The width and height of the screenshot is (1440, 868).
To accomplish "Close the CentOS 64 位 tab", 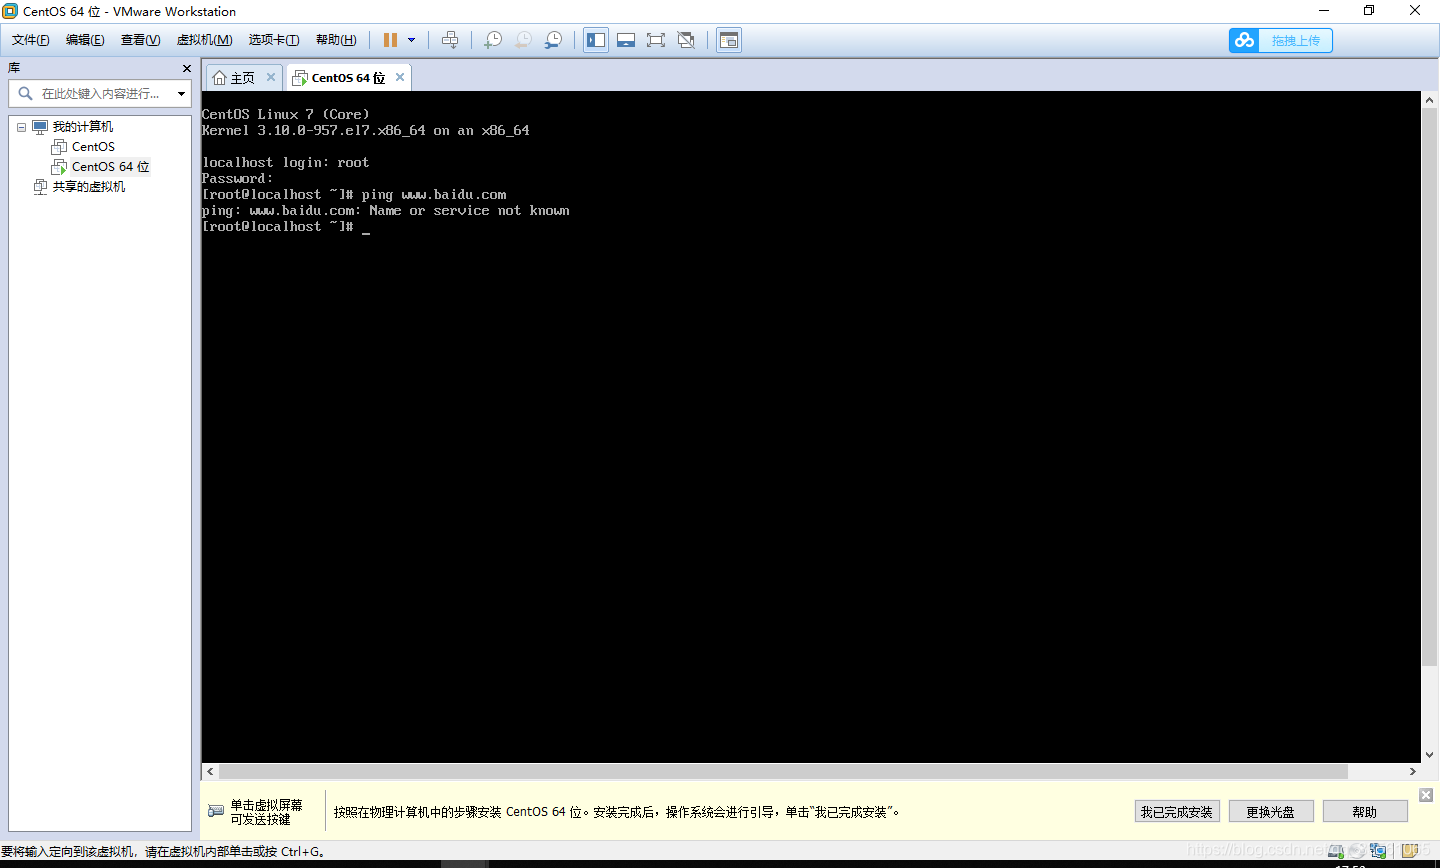I will 400,77.
